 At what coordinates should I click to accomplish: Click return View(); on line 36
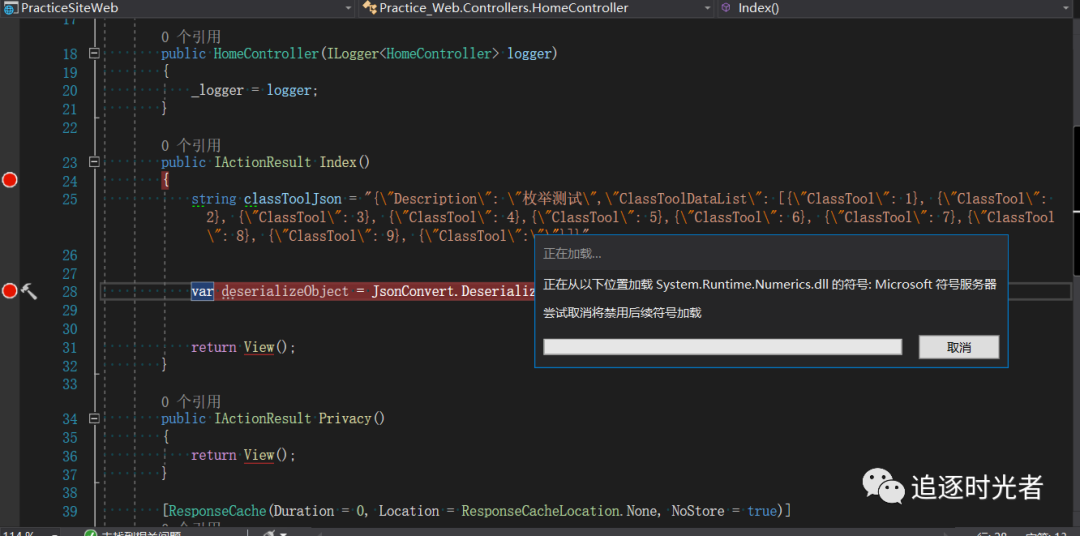click(x=243, y=455)
